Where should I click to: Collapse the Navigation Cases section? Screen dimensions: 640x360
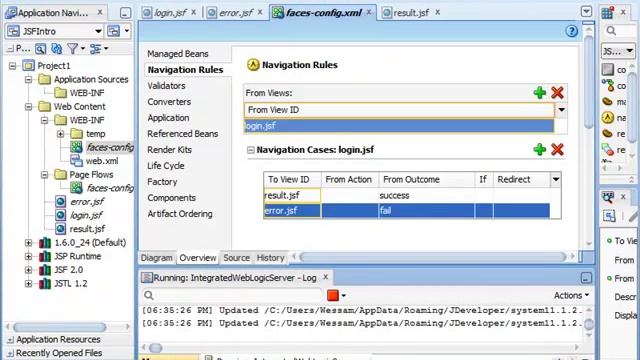tap(251, 150)
